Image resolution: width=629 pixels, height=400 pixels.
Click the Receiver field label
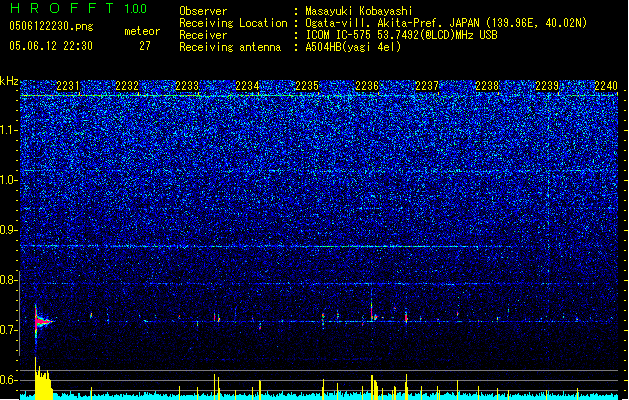point(203,35)
